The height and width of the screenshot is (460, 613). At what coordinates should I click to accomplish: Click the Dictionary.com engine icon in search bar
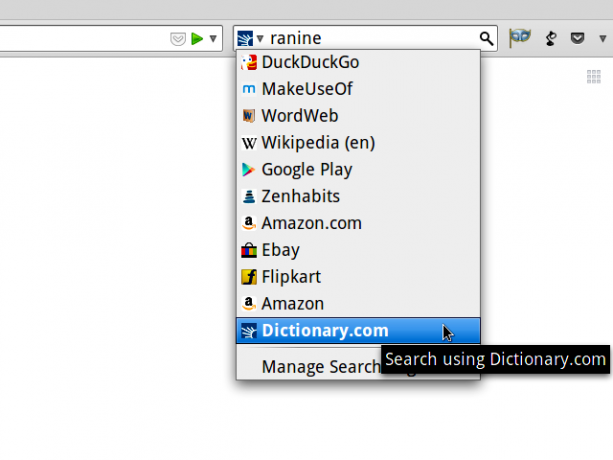click(245, 38)
